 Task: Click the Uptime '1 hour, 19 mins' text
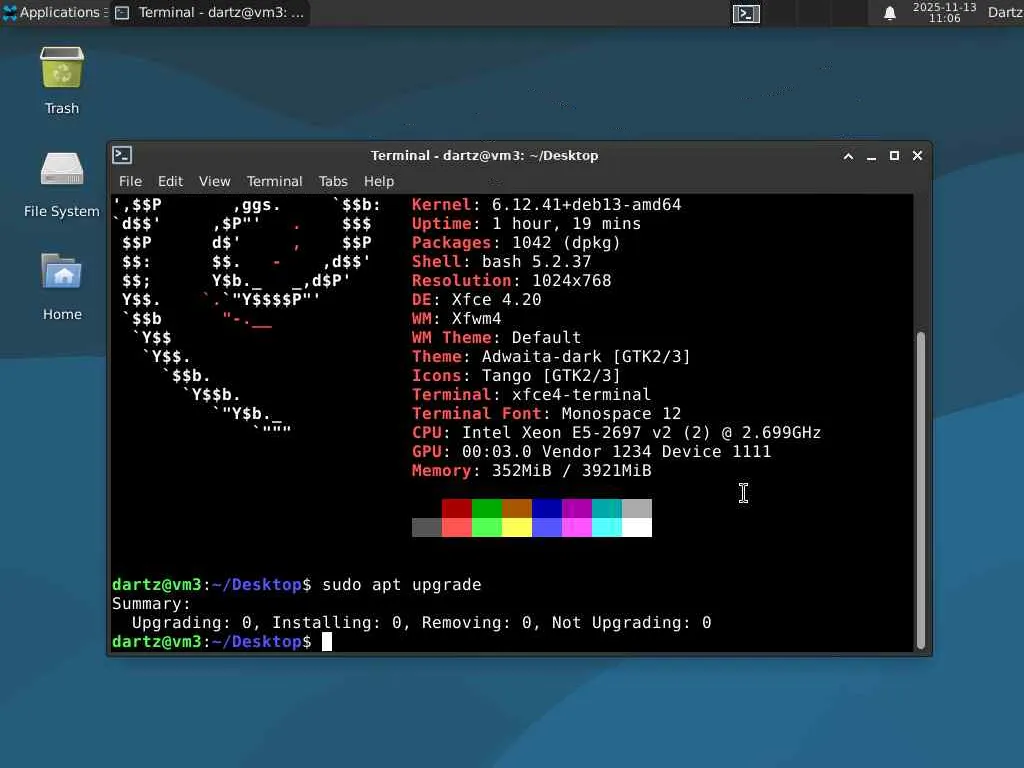(566, 223)
